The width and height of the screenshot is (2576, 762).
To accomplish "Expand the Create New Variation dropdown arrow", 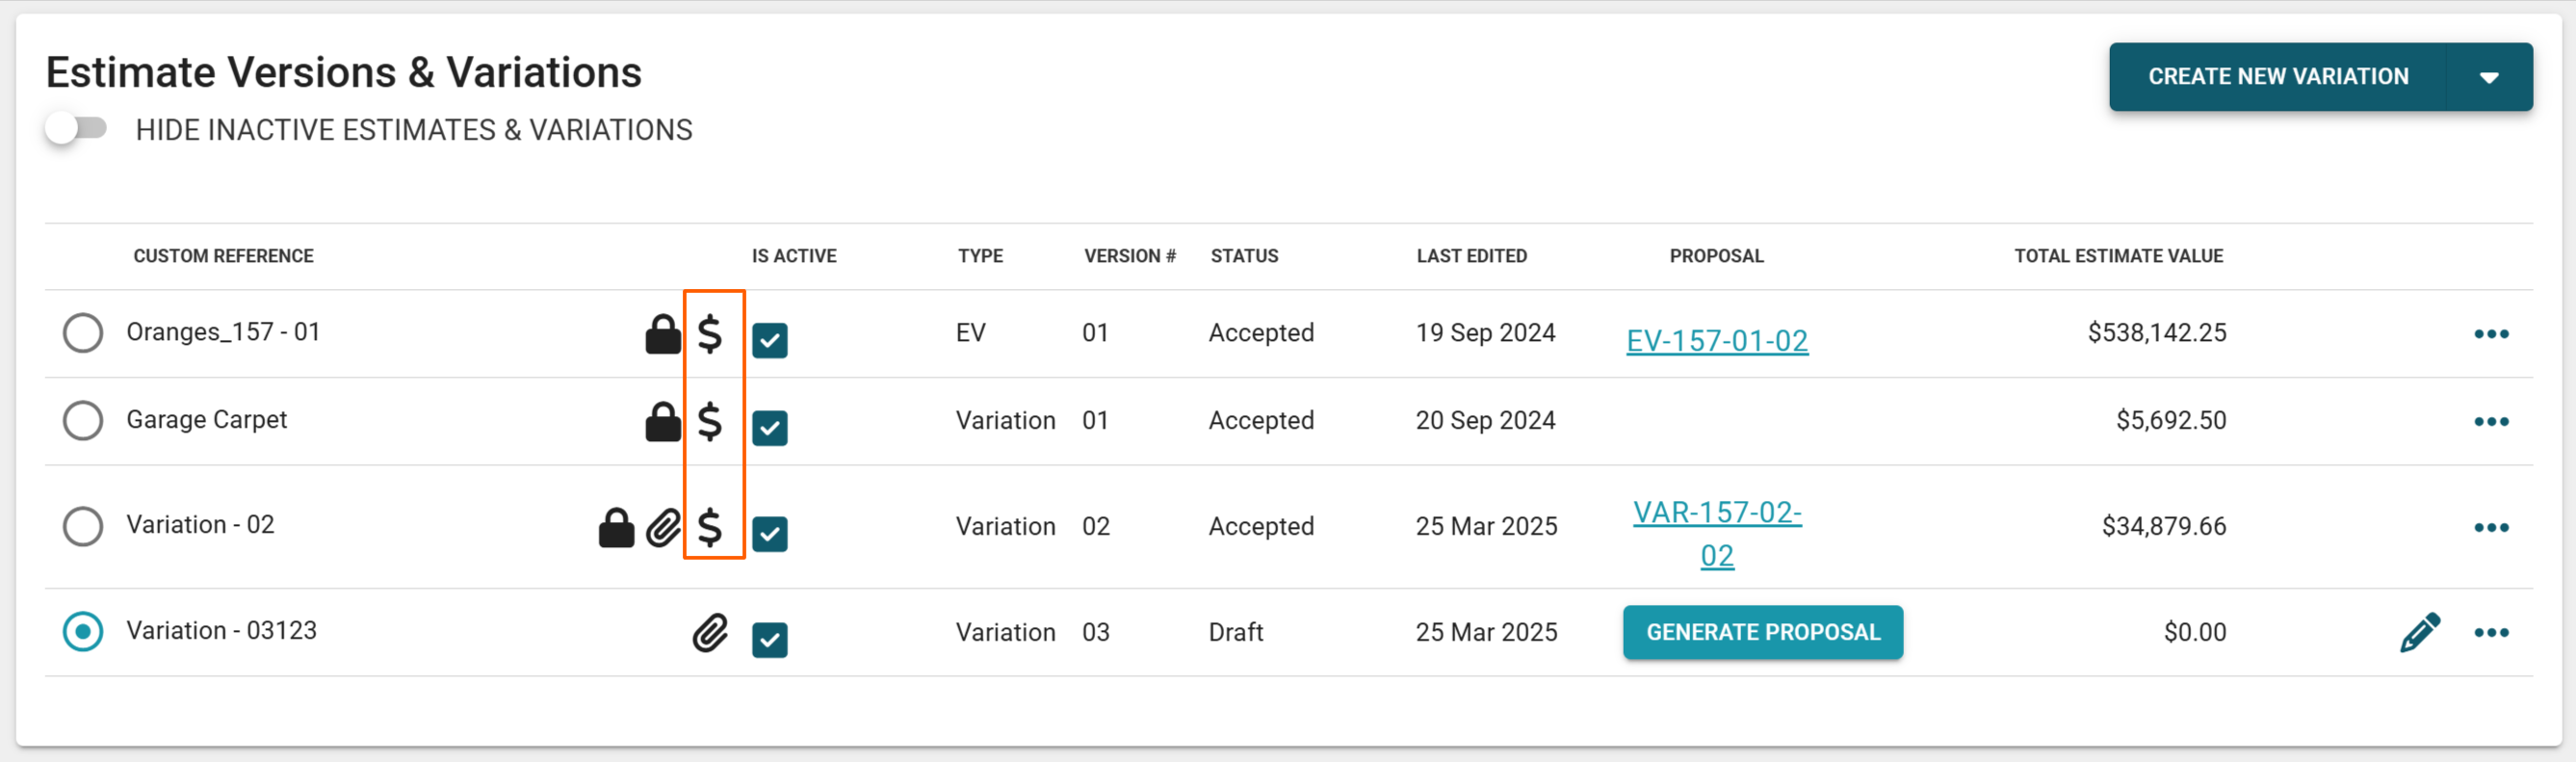I will [2488, 77].
